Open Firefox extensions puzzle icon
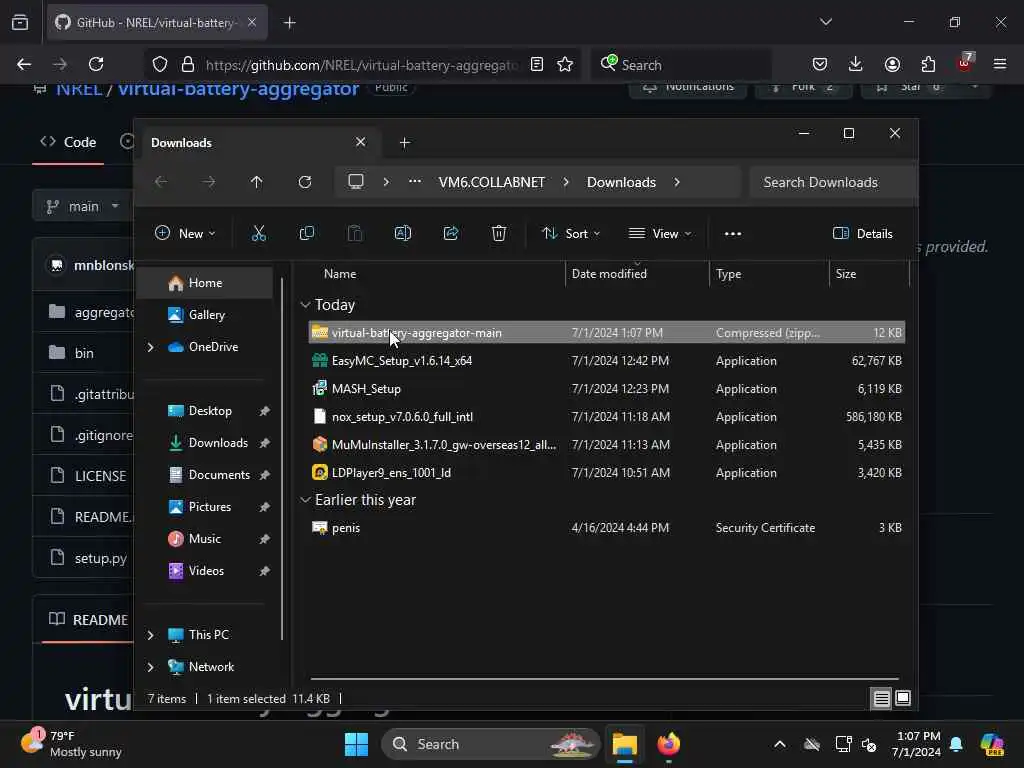Viewport: 1024px width, 768px height. click(x=928, y=64)
